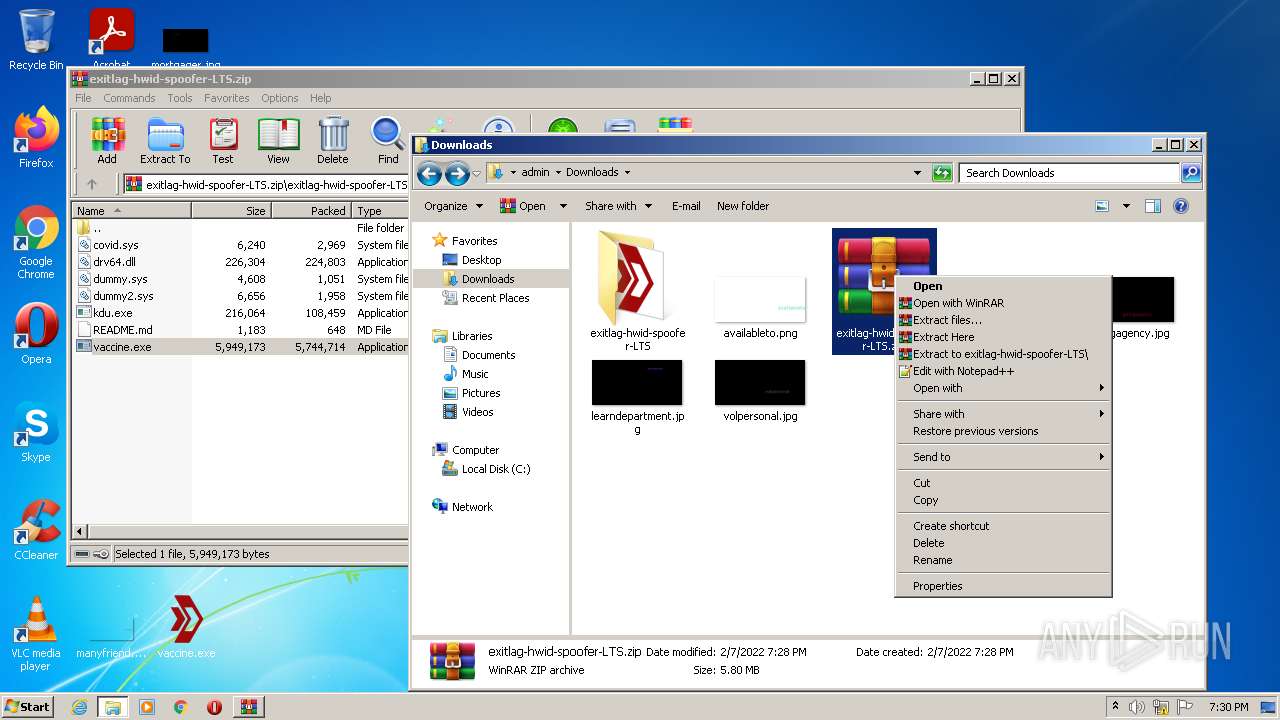Click Back button in Downloads explorer

coord(429,174)
